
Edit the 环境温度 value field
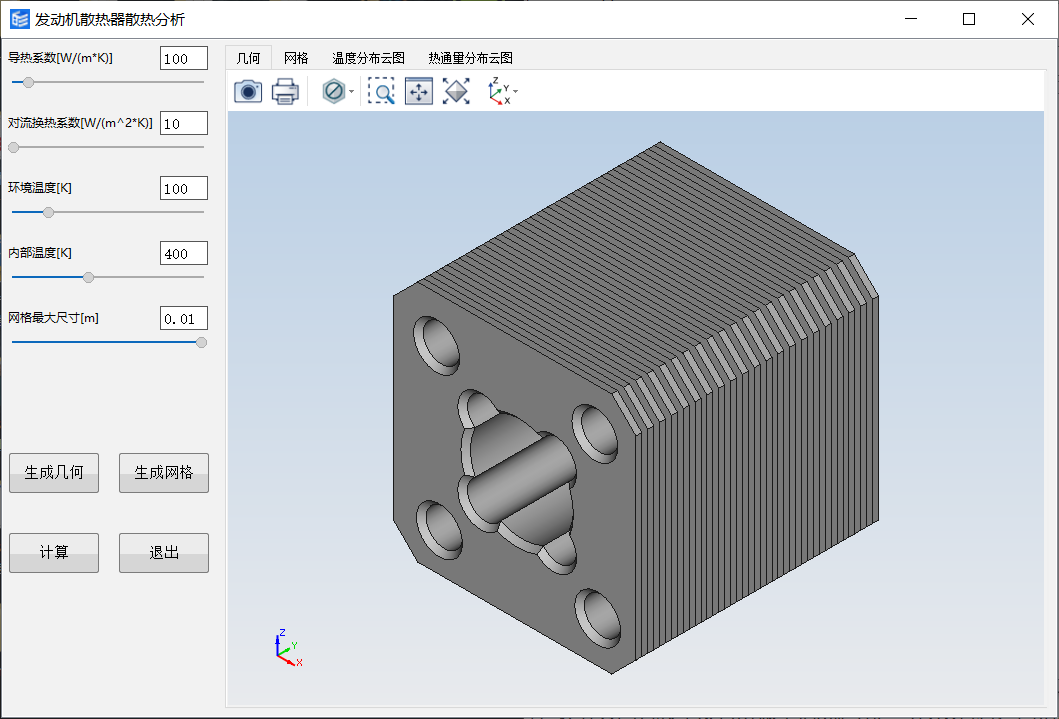[184, 188]
